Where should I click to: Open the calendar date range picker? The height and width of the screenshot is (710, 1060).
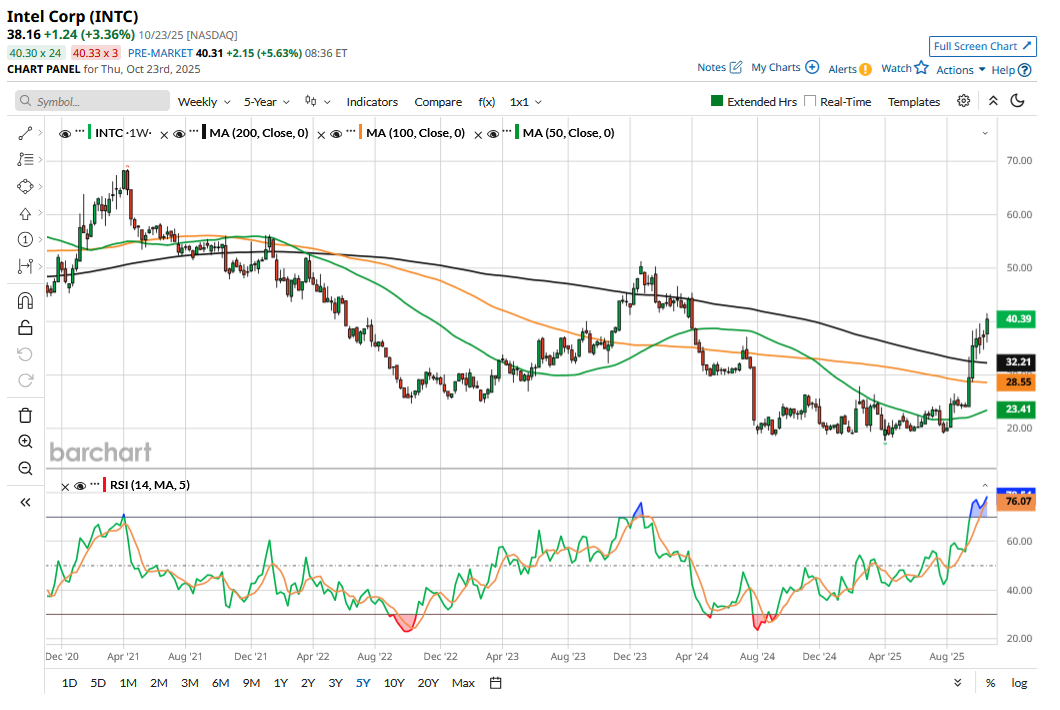coord(495,683)
